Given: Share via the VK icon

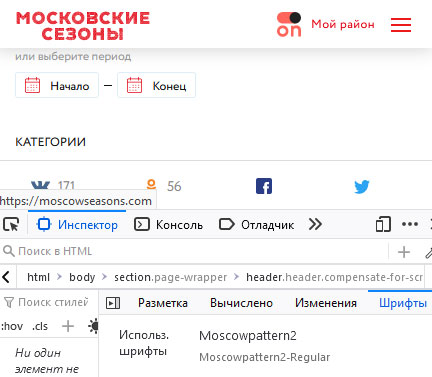Looking at the screenshot, I should click(x=40, y=185).
